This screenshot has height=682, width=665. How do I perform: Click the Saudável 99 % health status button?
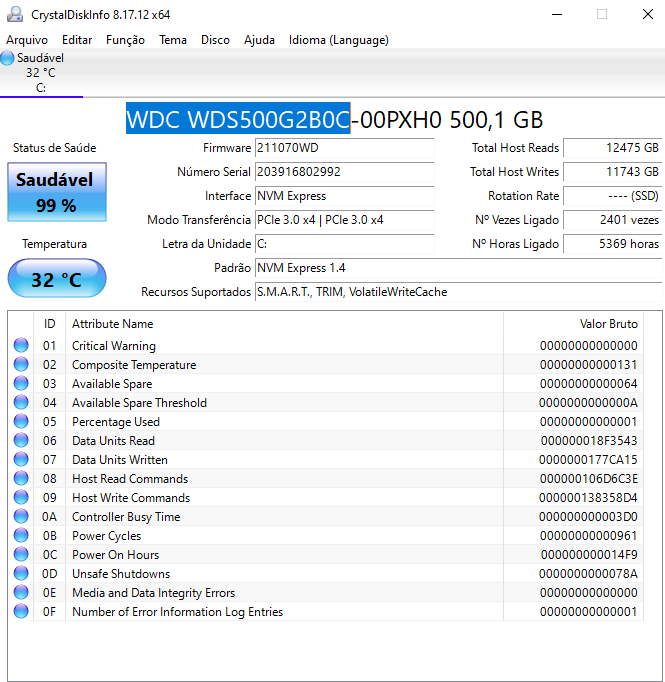pos(57,192)
